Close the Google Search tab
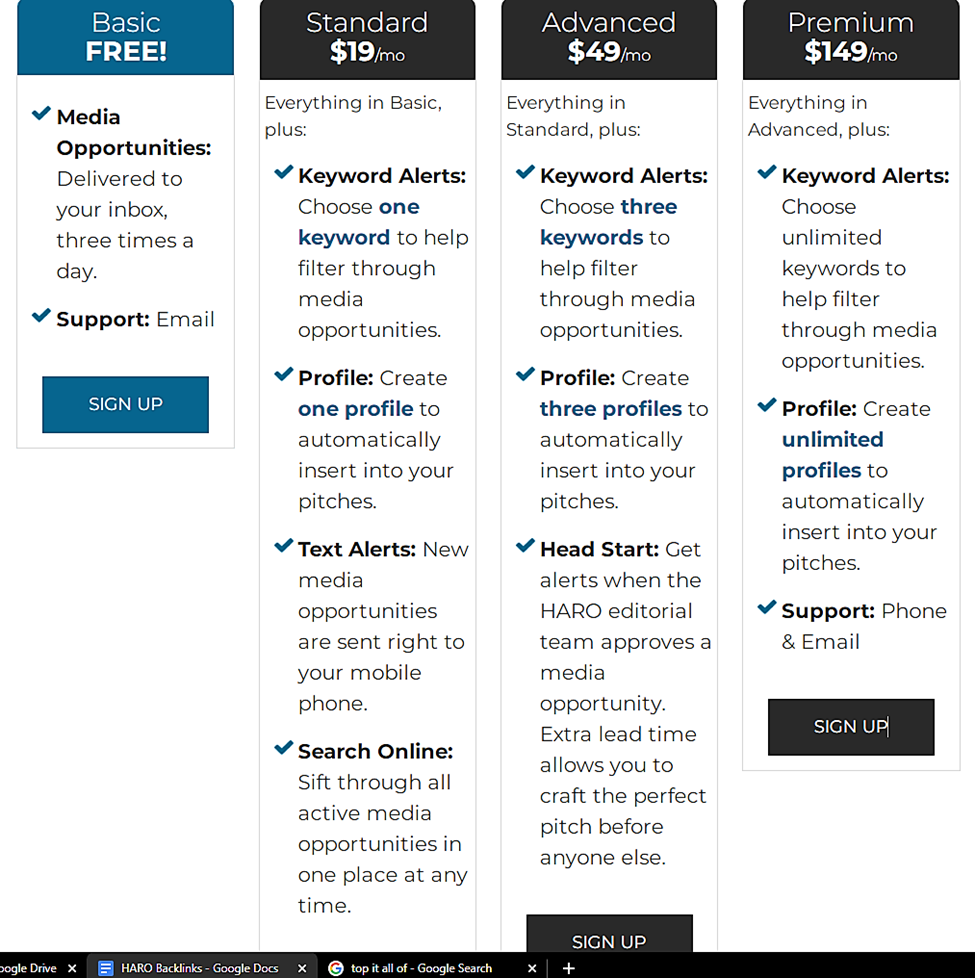 pos(532,968)
